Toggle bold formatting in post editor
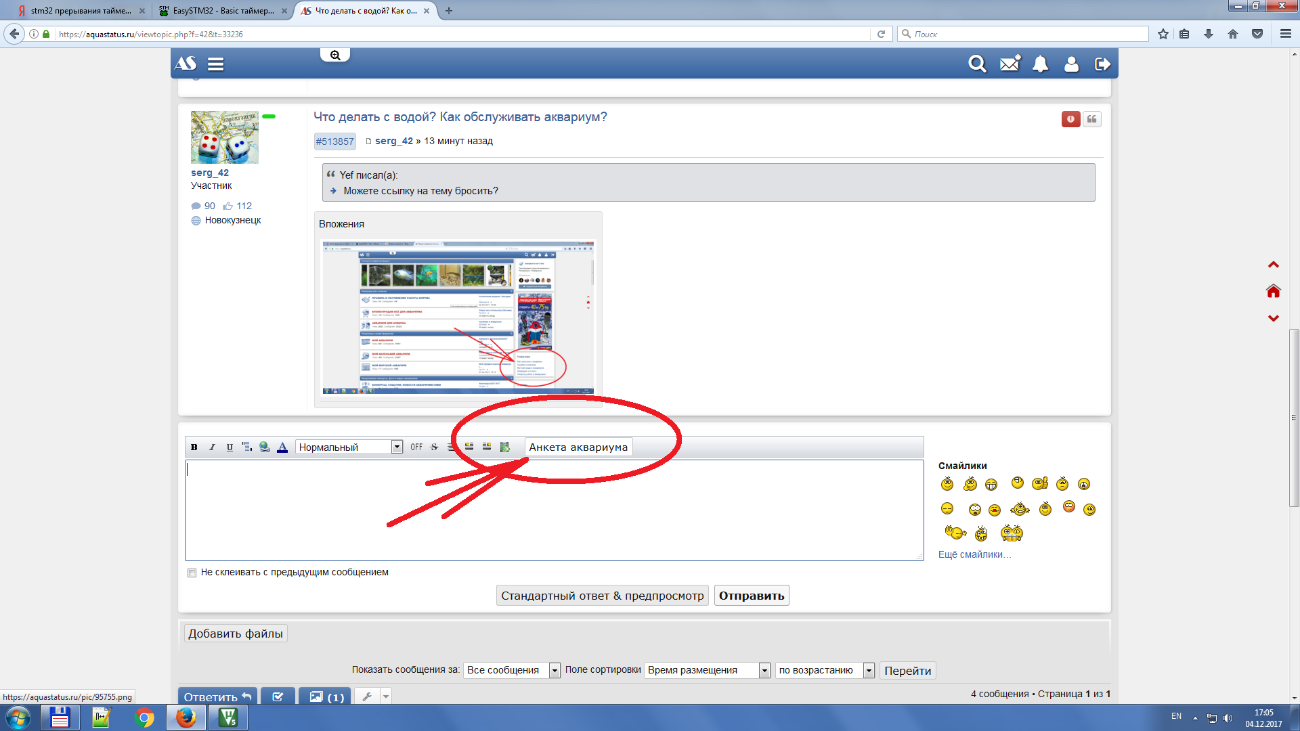The height and width of the screenshot is (731, 1300). coord(194,447)
